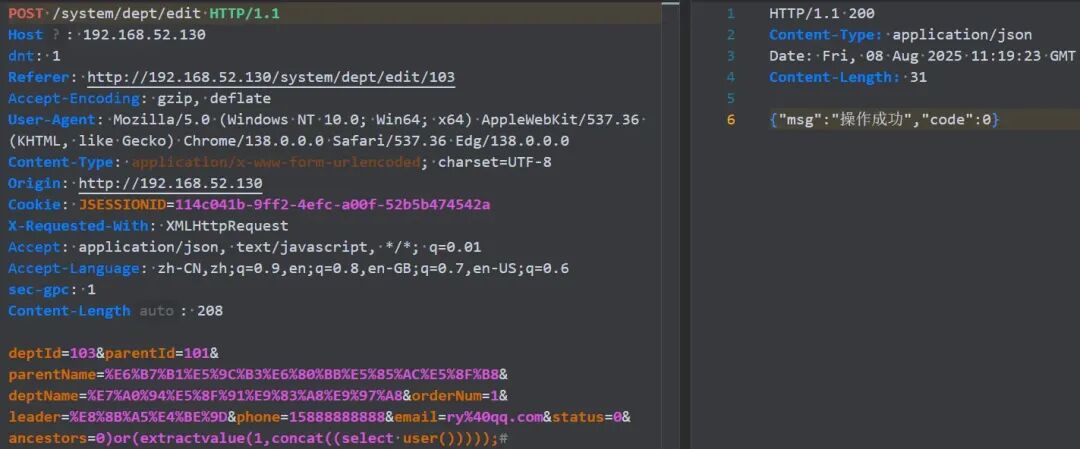Click the Origin header name
1080x449 pixels.
click(34, 184)
